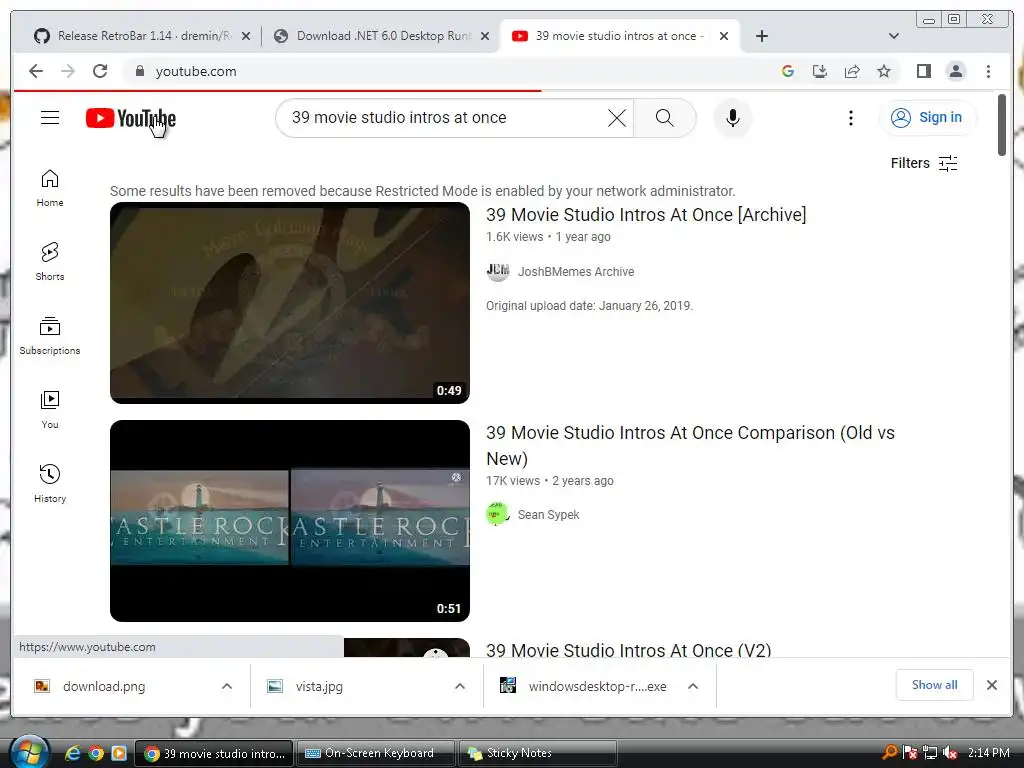Launch Chrome from quick launch
The width and height of the screenshot is (1024, 768).
(96, 753)
